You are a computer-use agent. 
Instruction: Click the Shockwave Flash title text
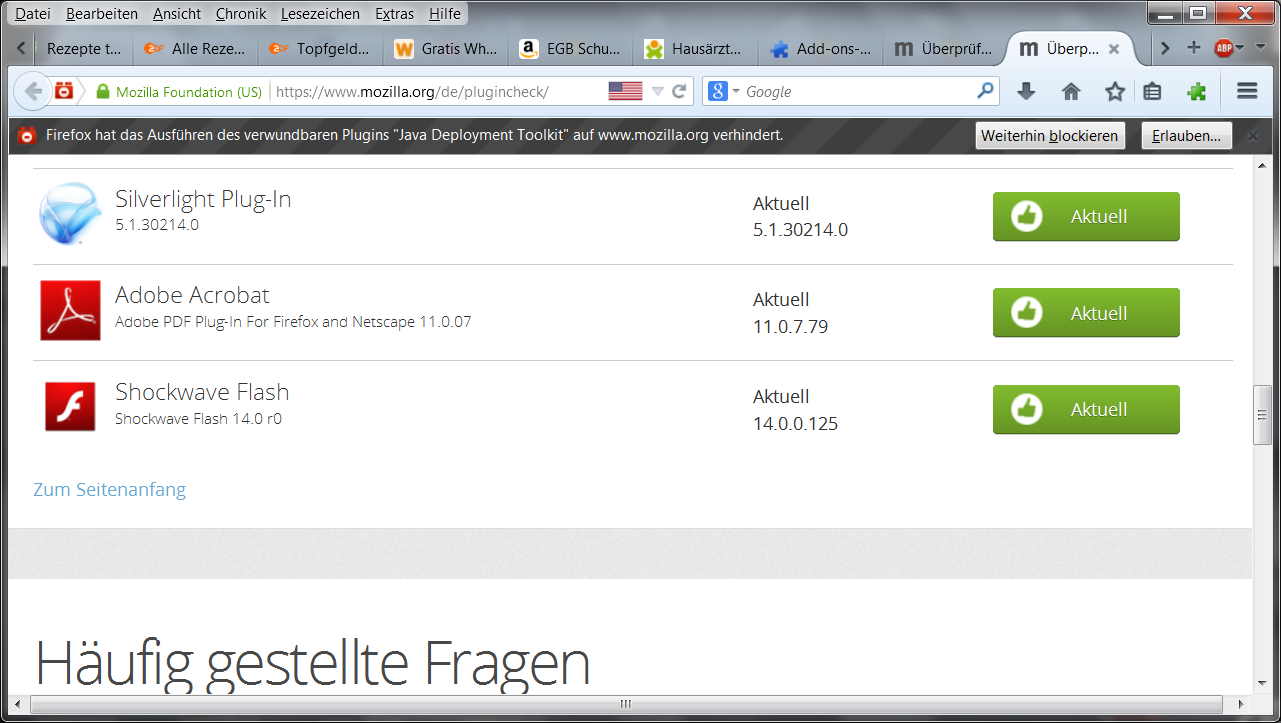click(x=202, y=392)
